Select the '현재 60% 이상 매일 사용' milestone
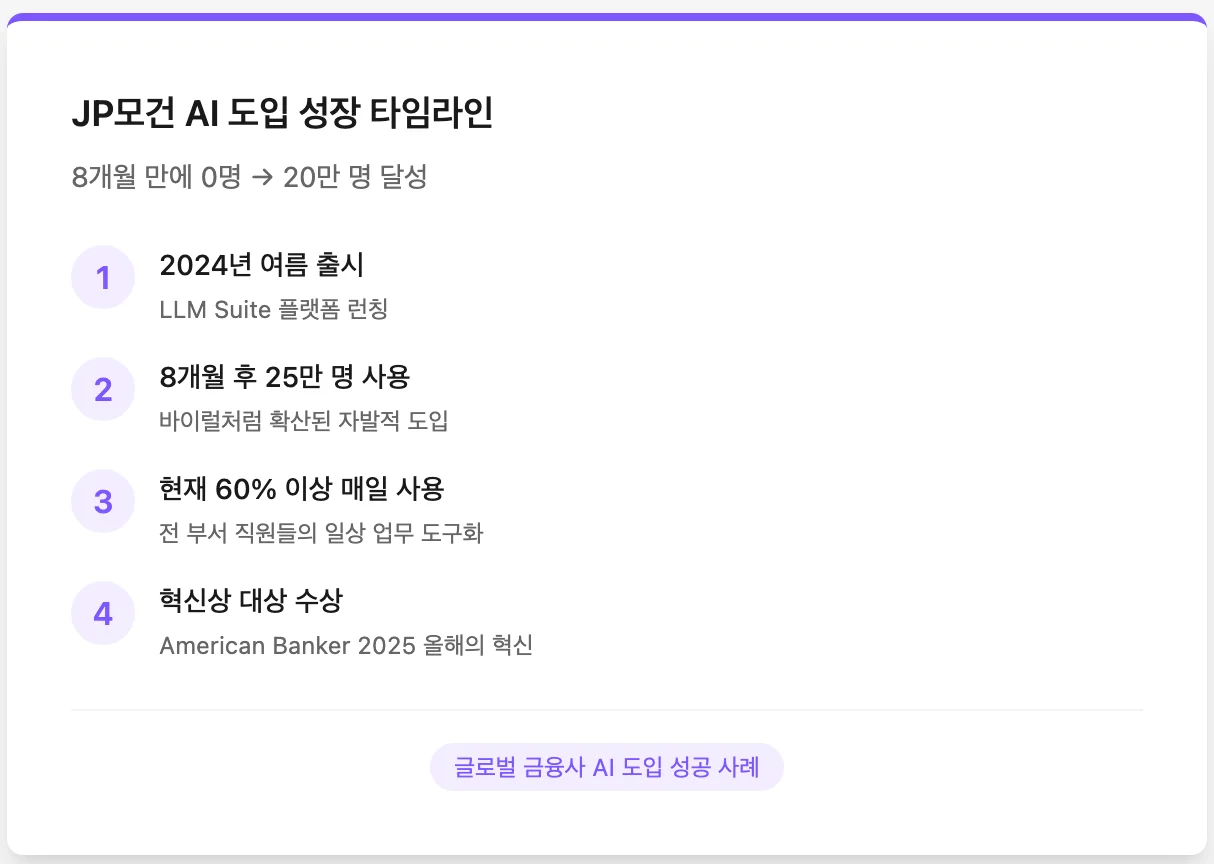1214x864 pixels. click(304, 489)
